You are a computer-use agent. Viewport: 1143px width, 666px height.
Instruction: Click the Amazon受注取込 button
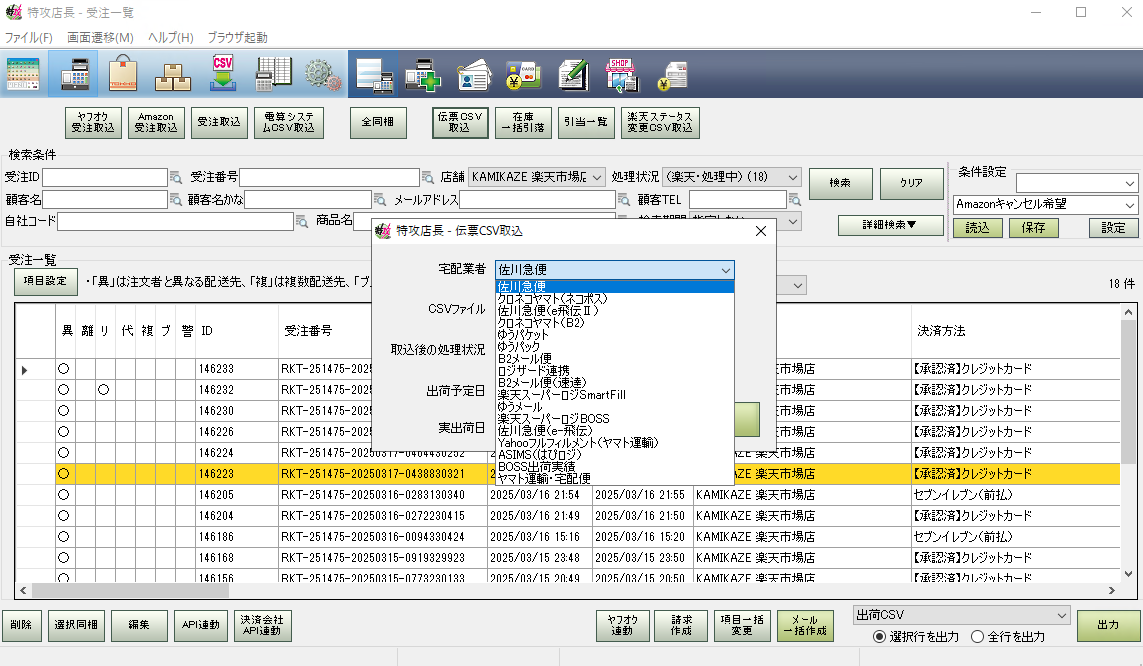(156, 122)
